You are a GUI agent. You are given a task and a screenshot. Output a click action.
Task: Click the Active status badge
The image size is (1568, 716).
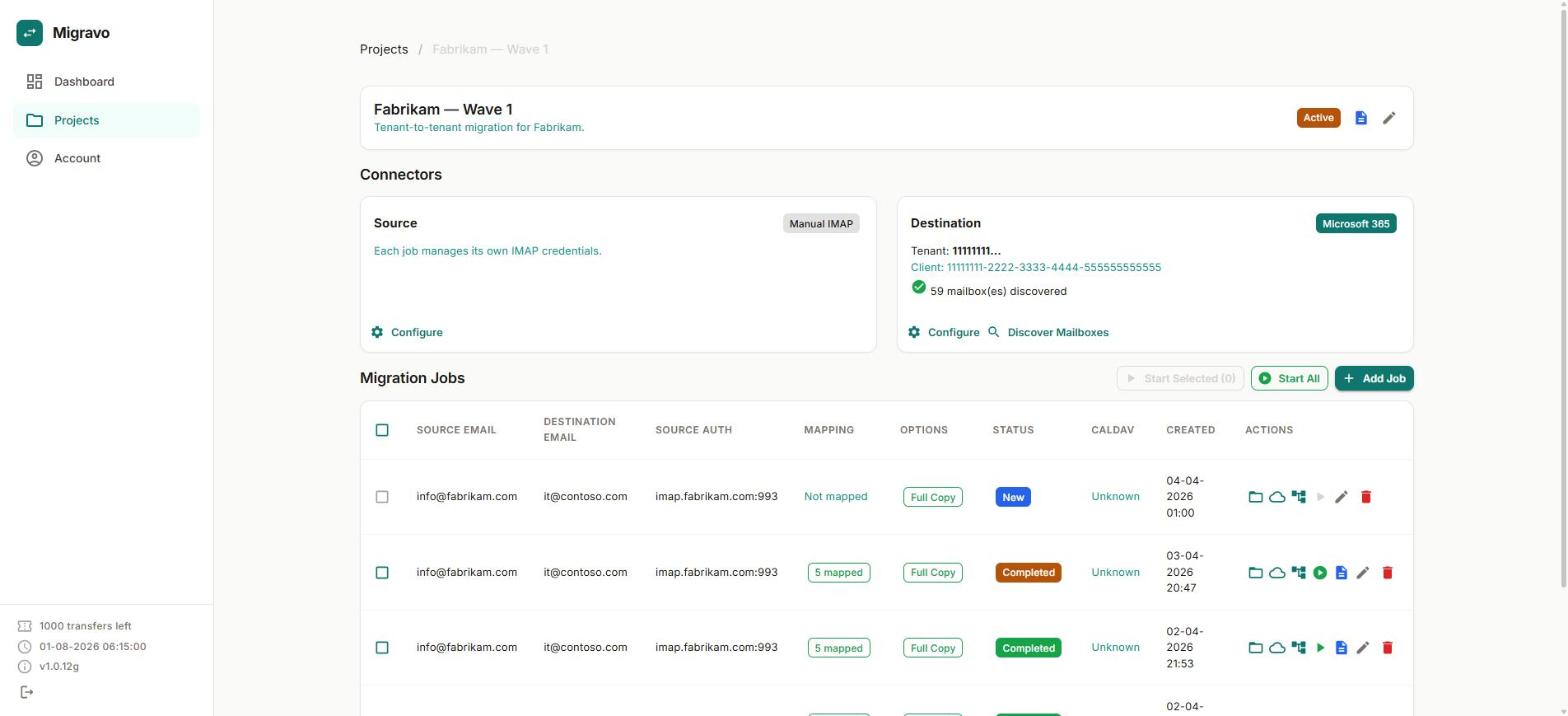coord(1318,118)
